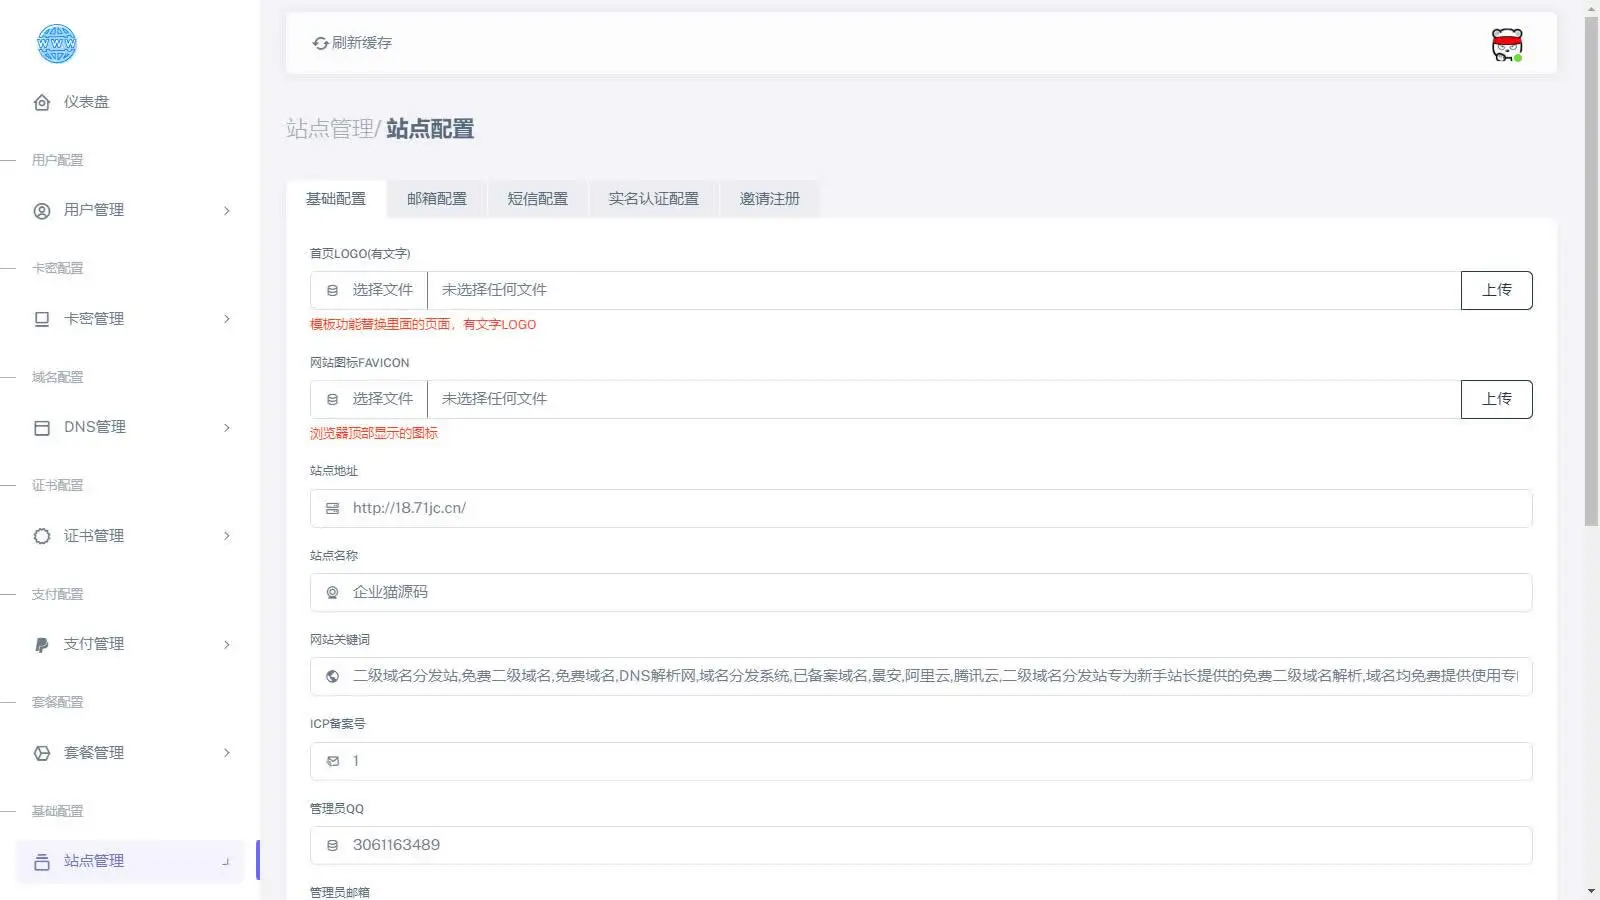Viewport: 1600px width, 900px height.
Task: Click the site logo globe icon top-left
Action: [x=57, y=43]
